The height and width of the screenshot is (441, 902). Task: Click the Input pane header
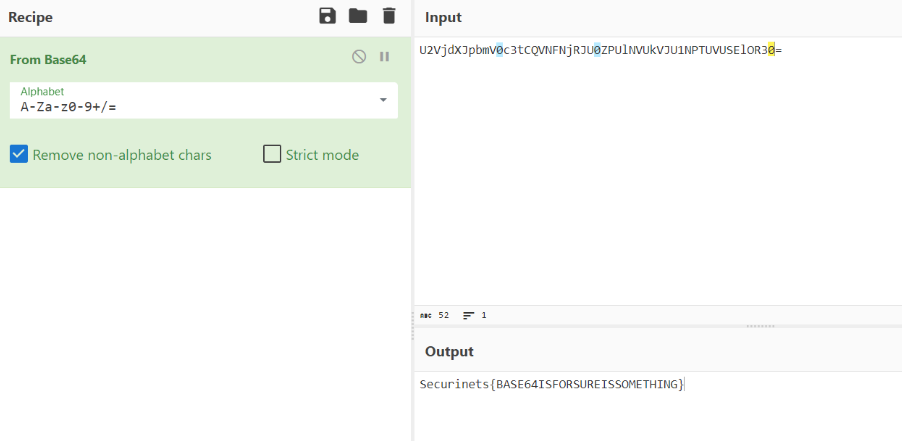pos(444,17)
